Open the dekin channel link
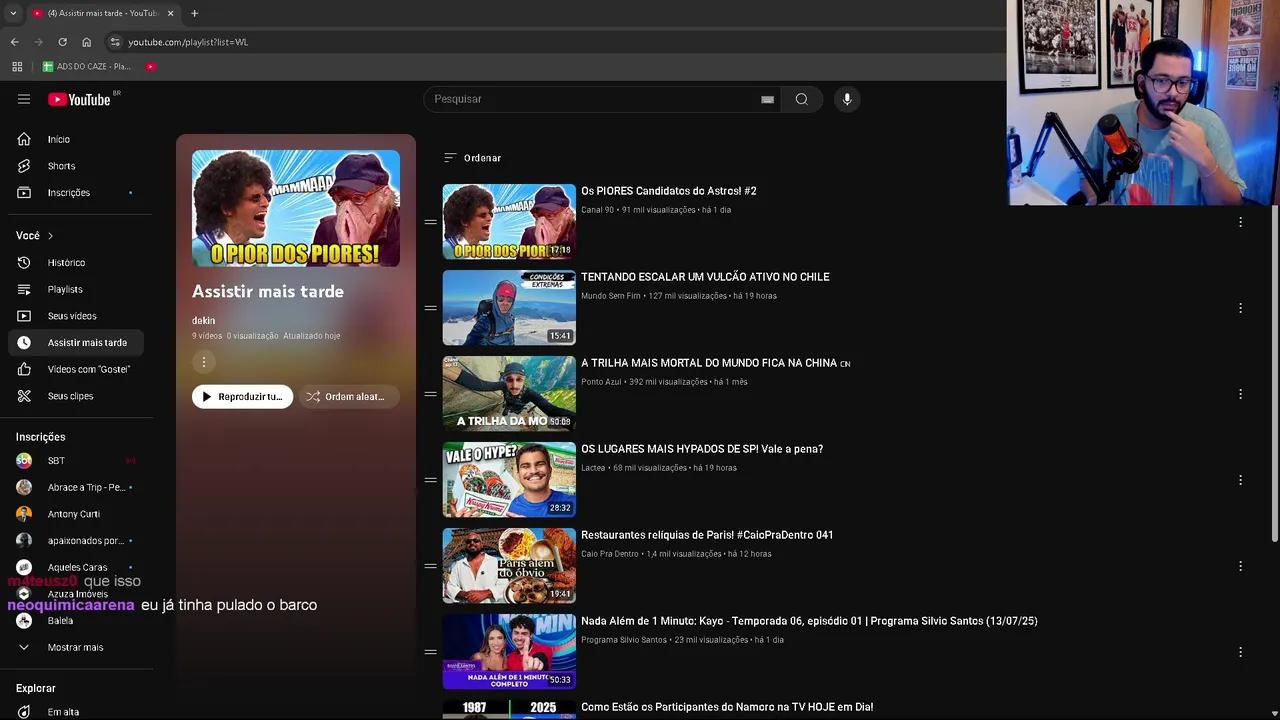Screen dimensions: 1280x720 (203, 321)
